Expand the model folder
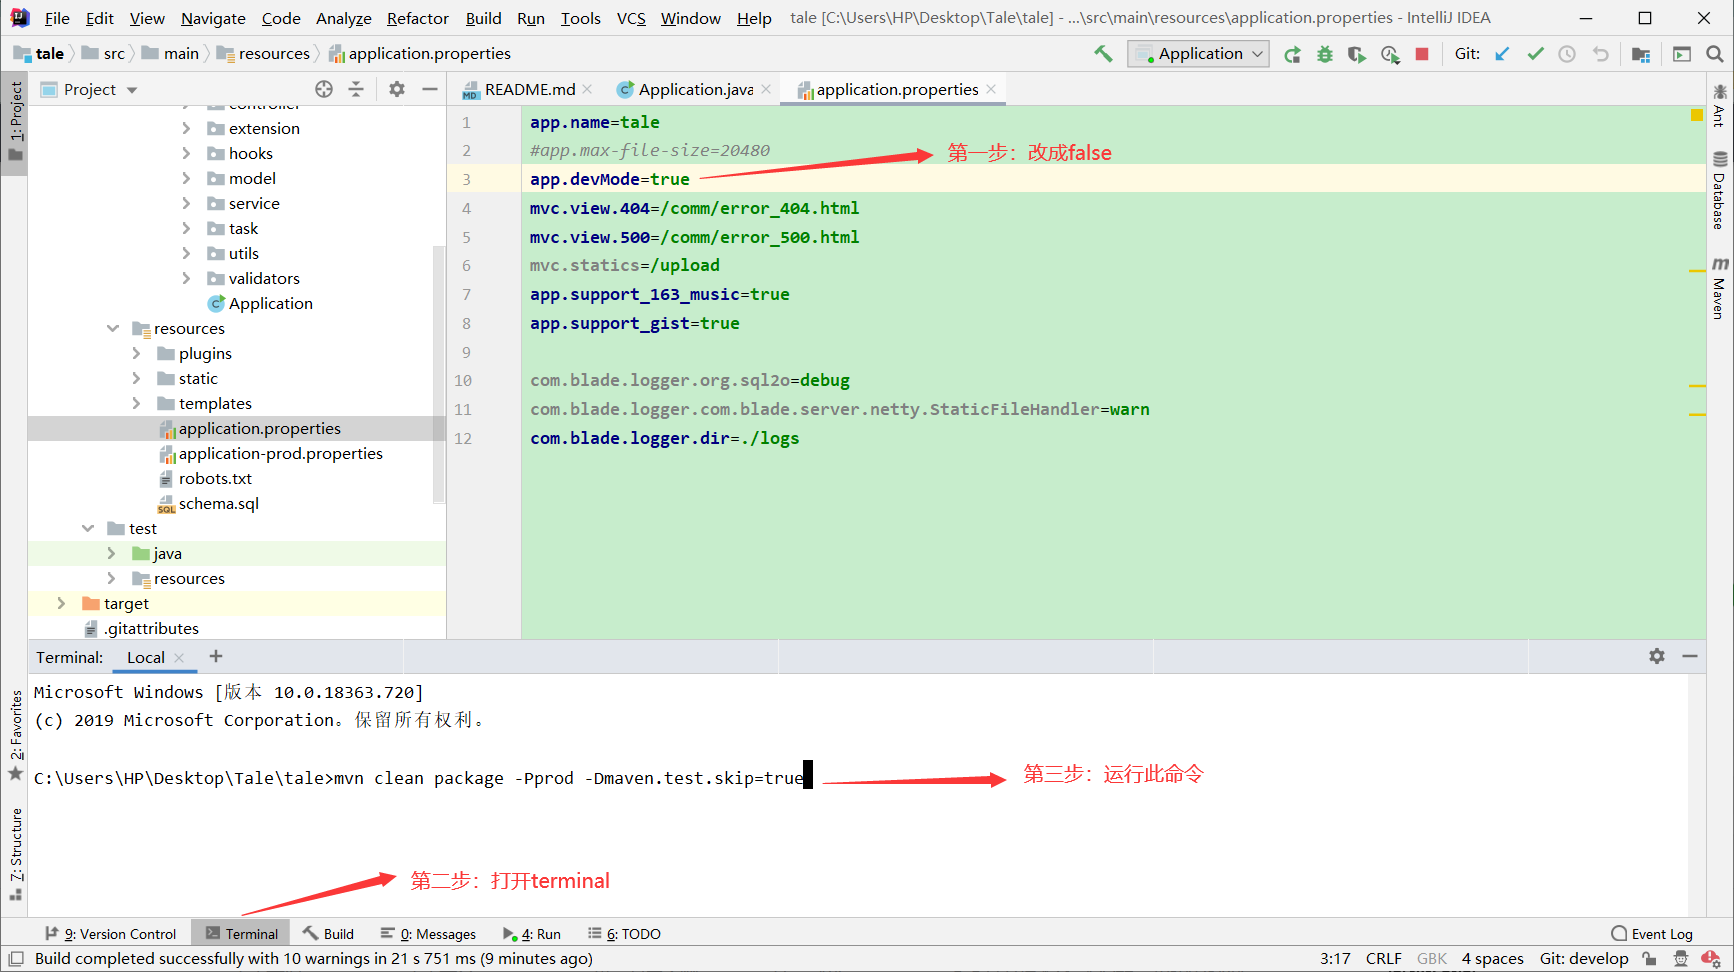The height and width of the screenshot is (972, 1734). click(186, 178)
